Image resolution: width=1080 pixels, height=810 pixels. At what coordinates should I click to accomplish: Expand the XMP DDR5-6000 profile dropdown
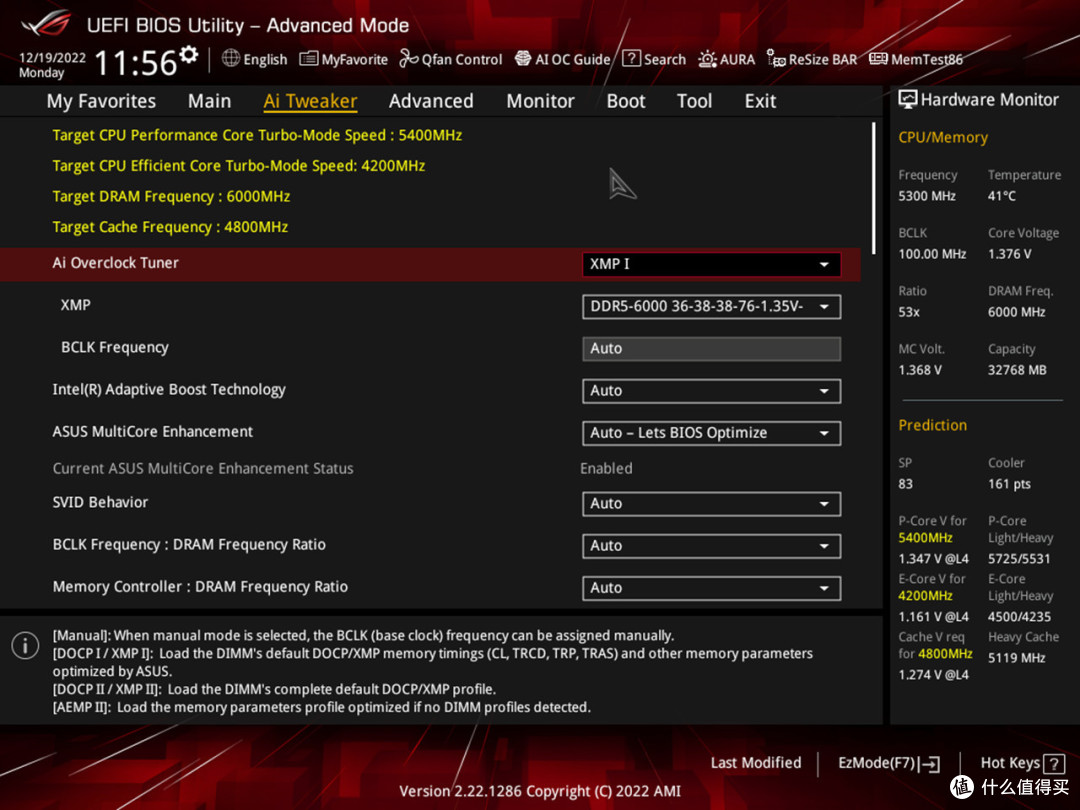[x=712, y=307]
